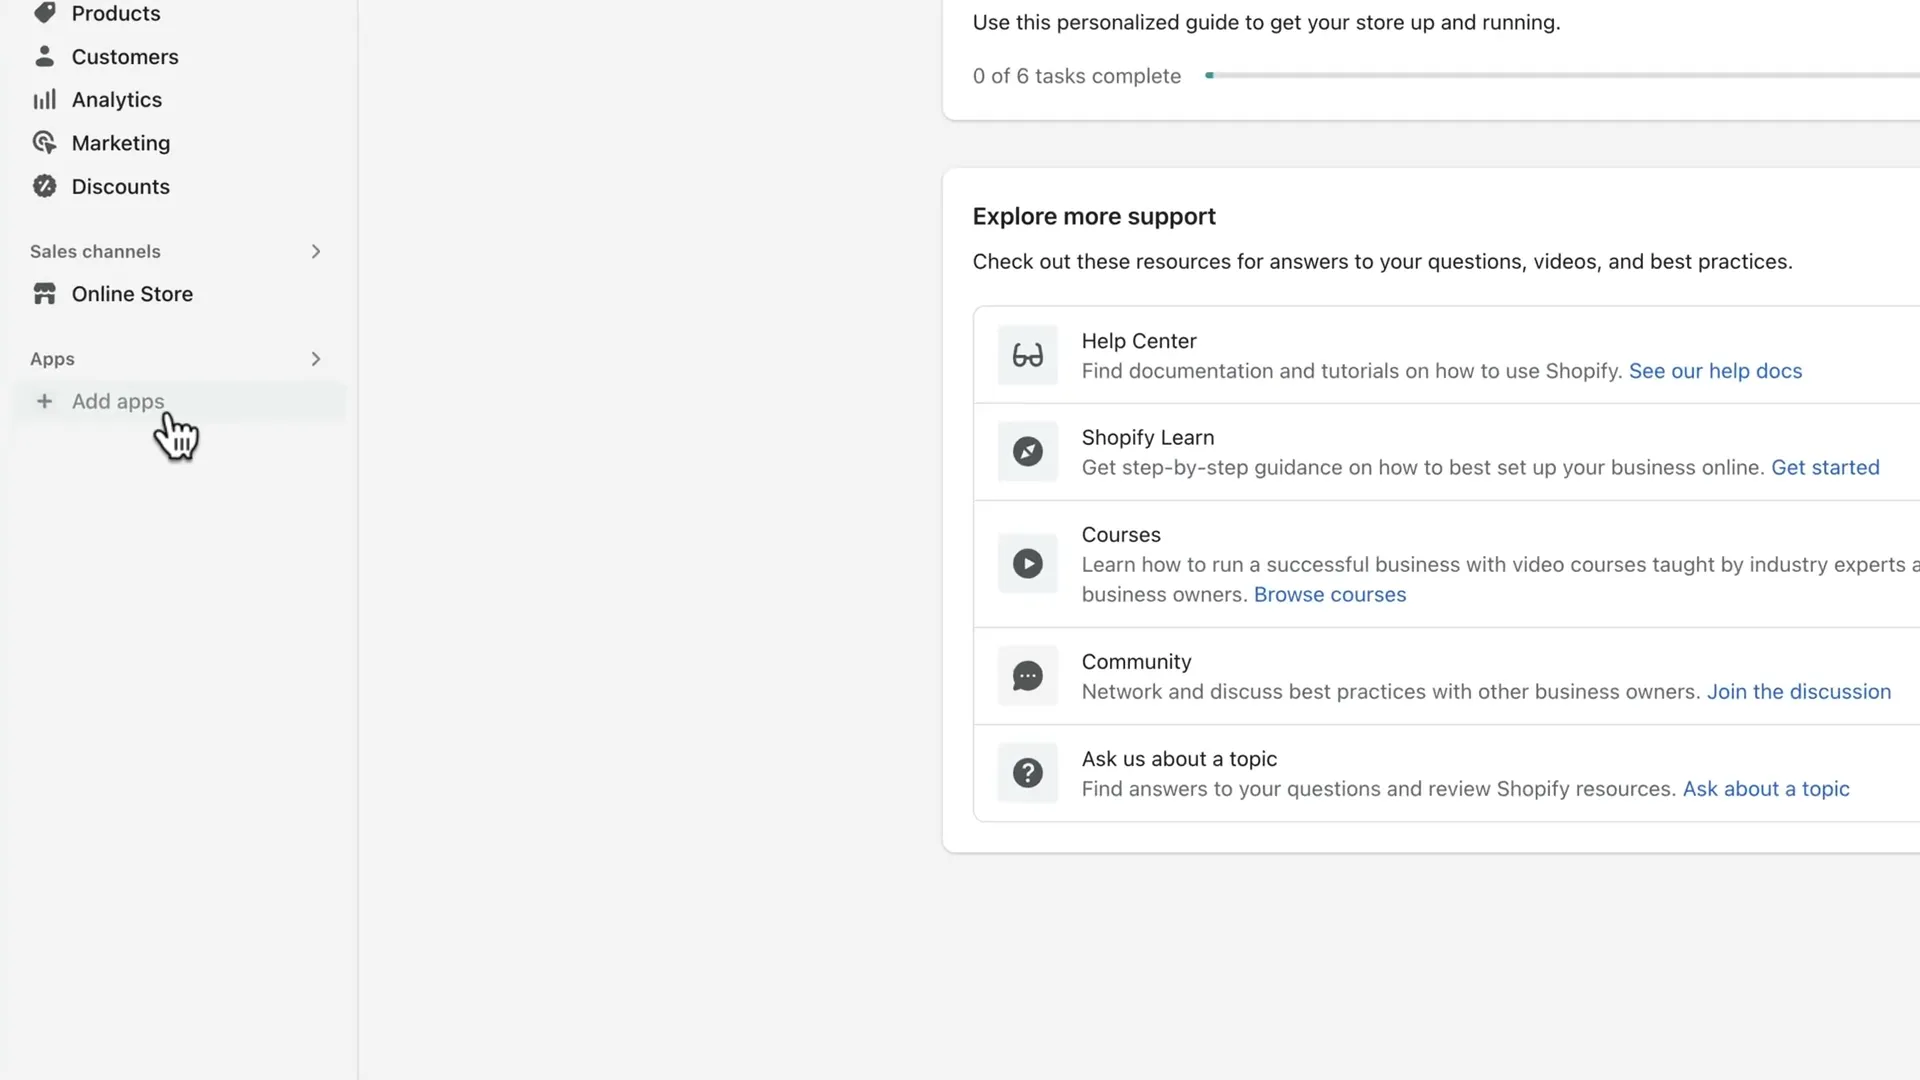Image resolution: width=1920 pixels, height=1080 pixels.
Task: Click the Courses title
Action: coord(1121,535)
